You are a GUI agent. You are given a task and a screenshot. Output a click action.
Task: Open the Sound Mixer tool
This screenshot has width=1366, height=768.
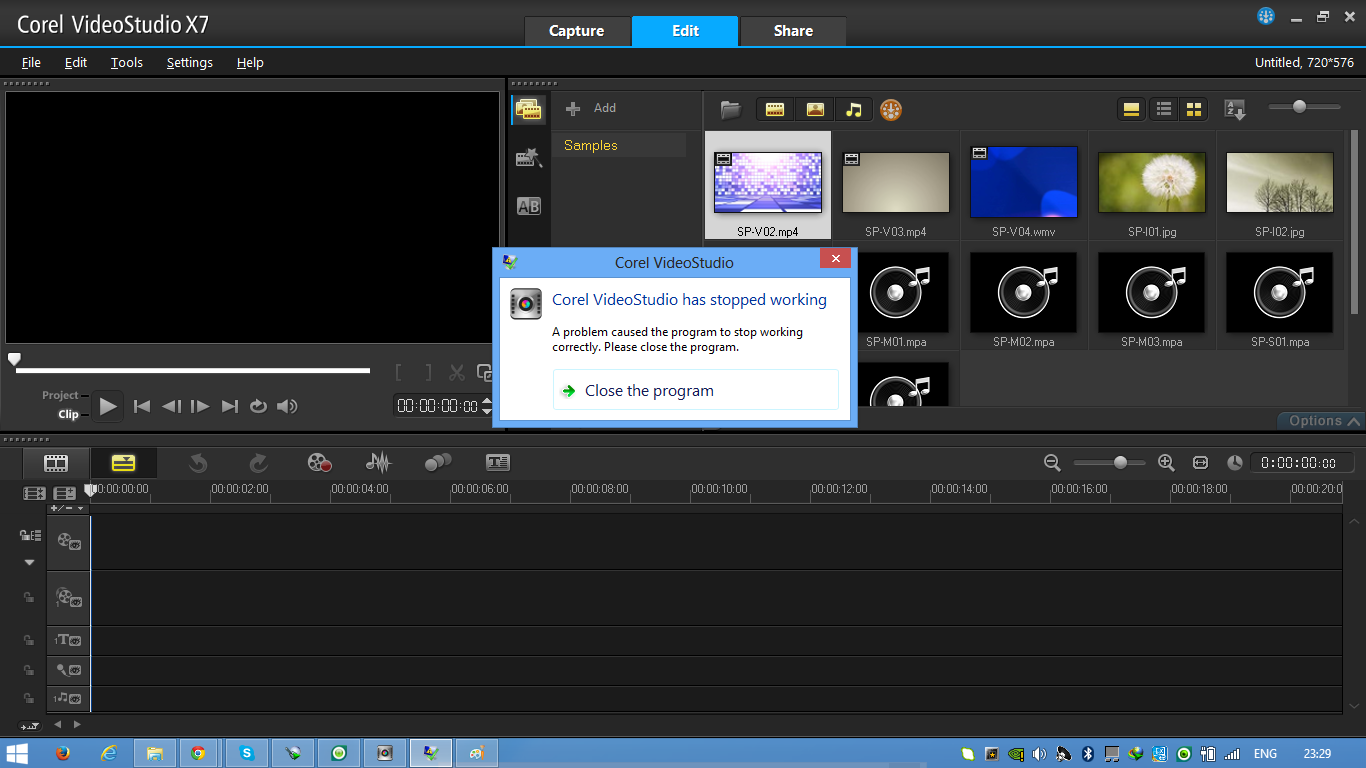[378, 462]
